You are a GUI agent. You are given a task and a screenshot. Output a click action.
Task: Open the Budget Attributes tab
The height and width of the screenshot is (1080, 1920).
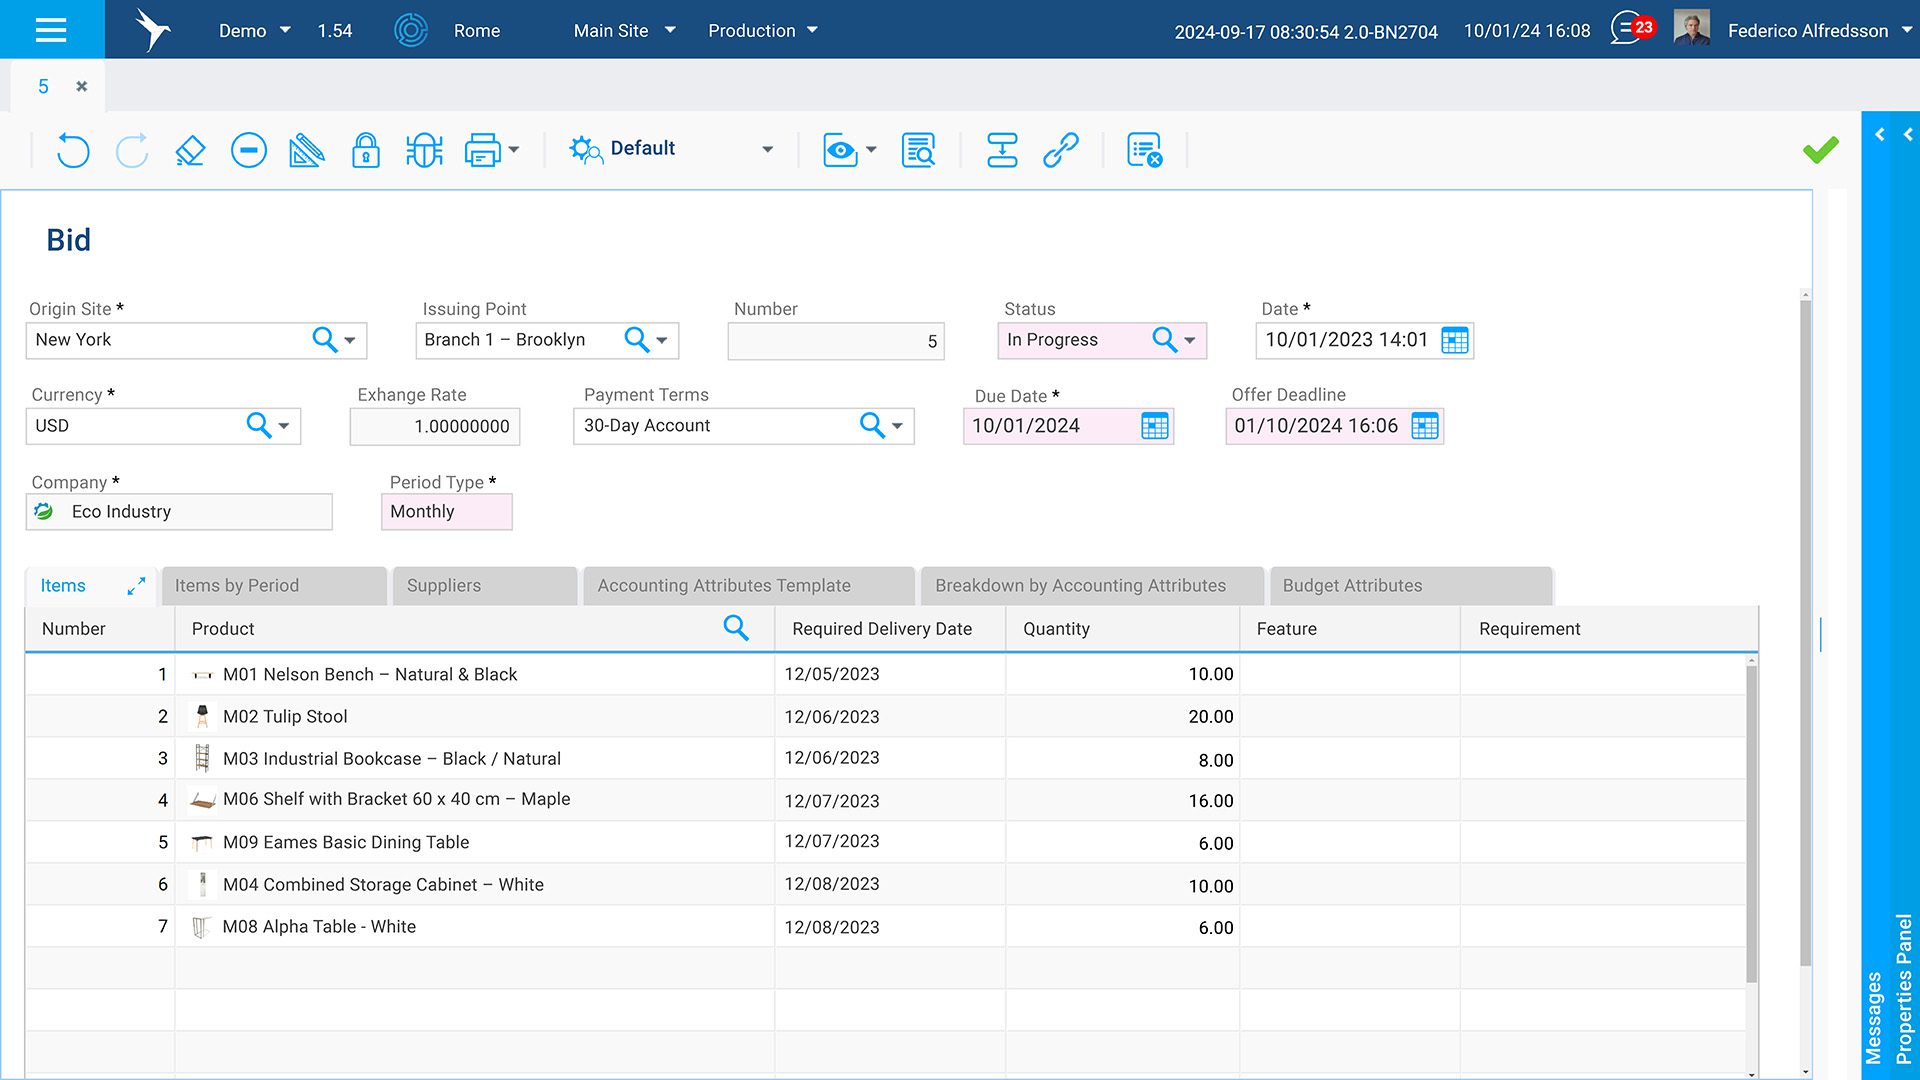[x=1352, y=586]
